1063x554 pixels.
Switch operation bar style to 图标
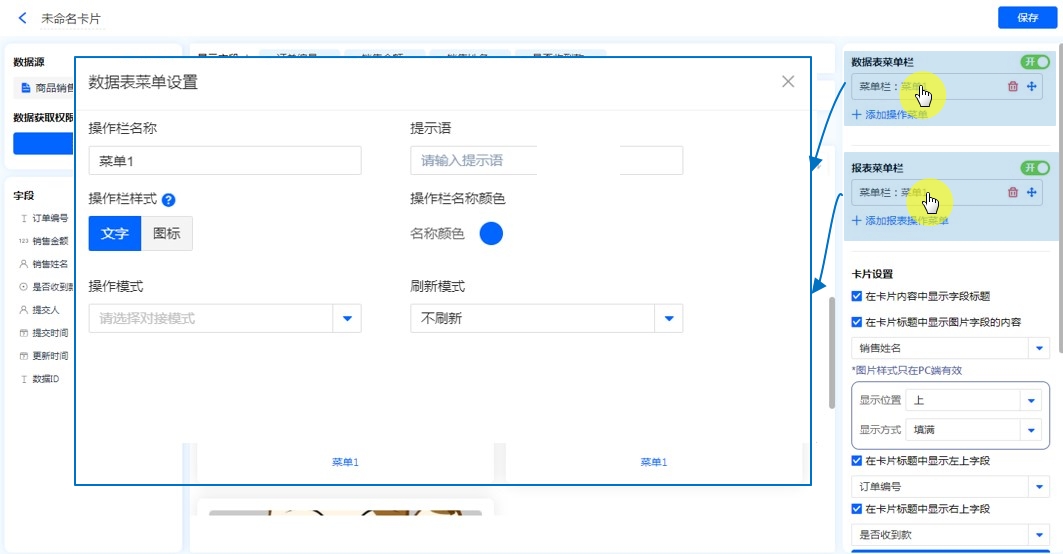(x=167, y=234)
